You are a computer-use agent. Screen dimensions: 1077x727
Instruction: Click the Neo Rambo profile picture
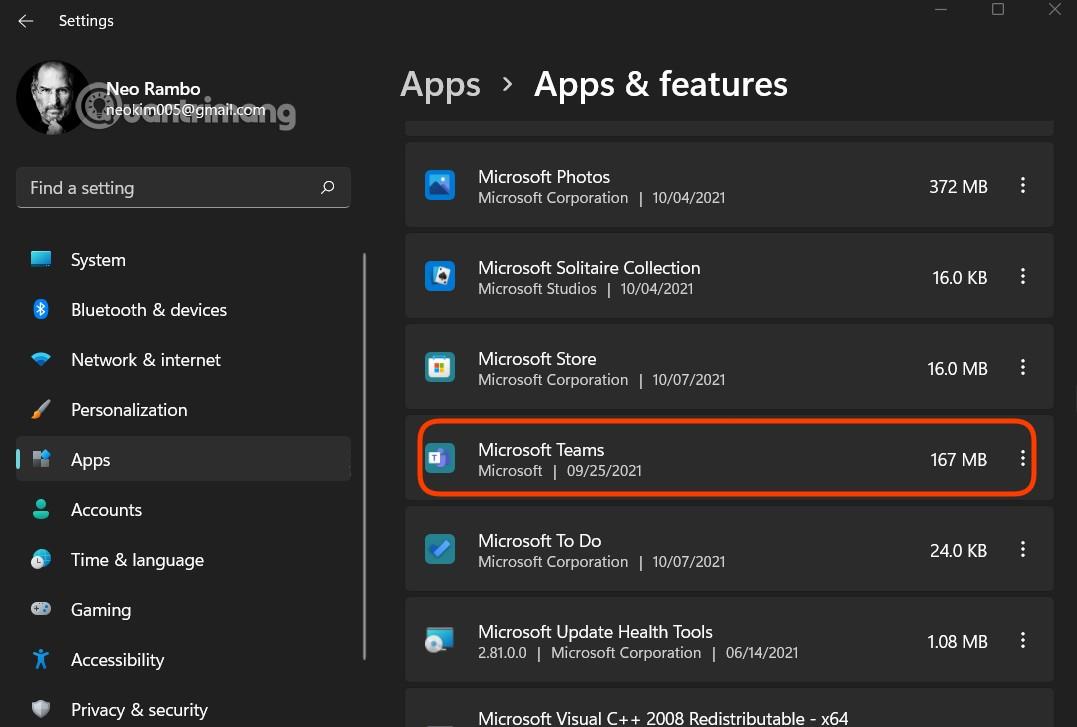click(x=52, y=97)
